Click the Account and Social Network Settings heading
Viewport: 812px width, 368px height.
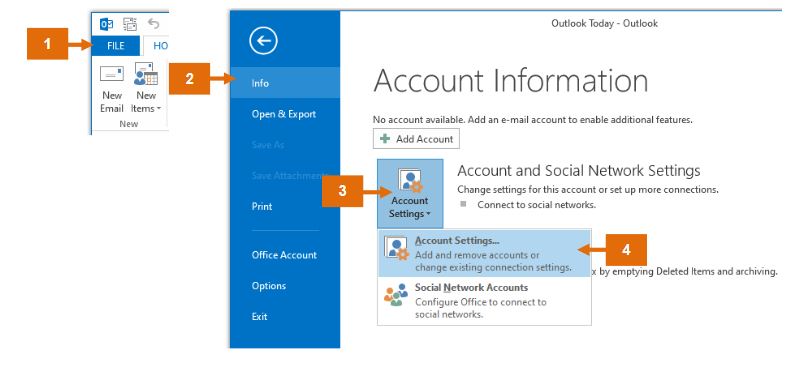pyautogui.click(x=579, y=170)
